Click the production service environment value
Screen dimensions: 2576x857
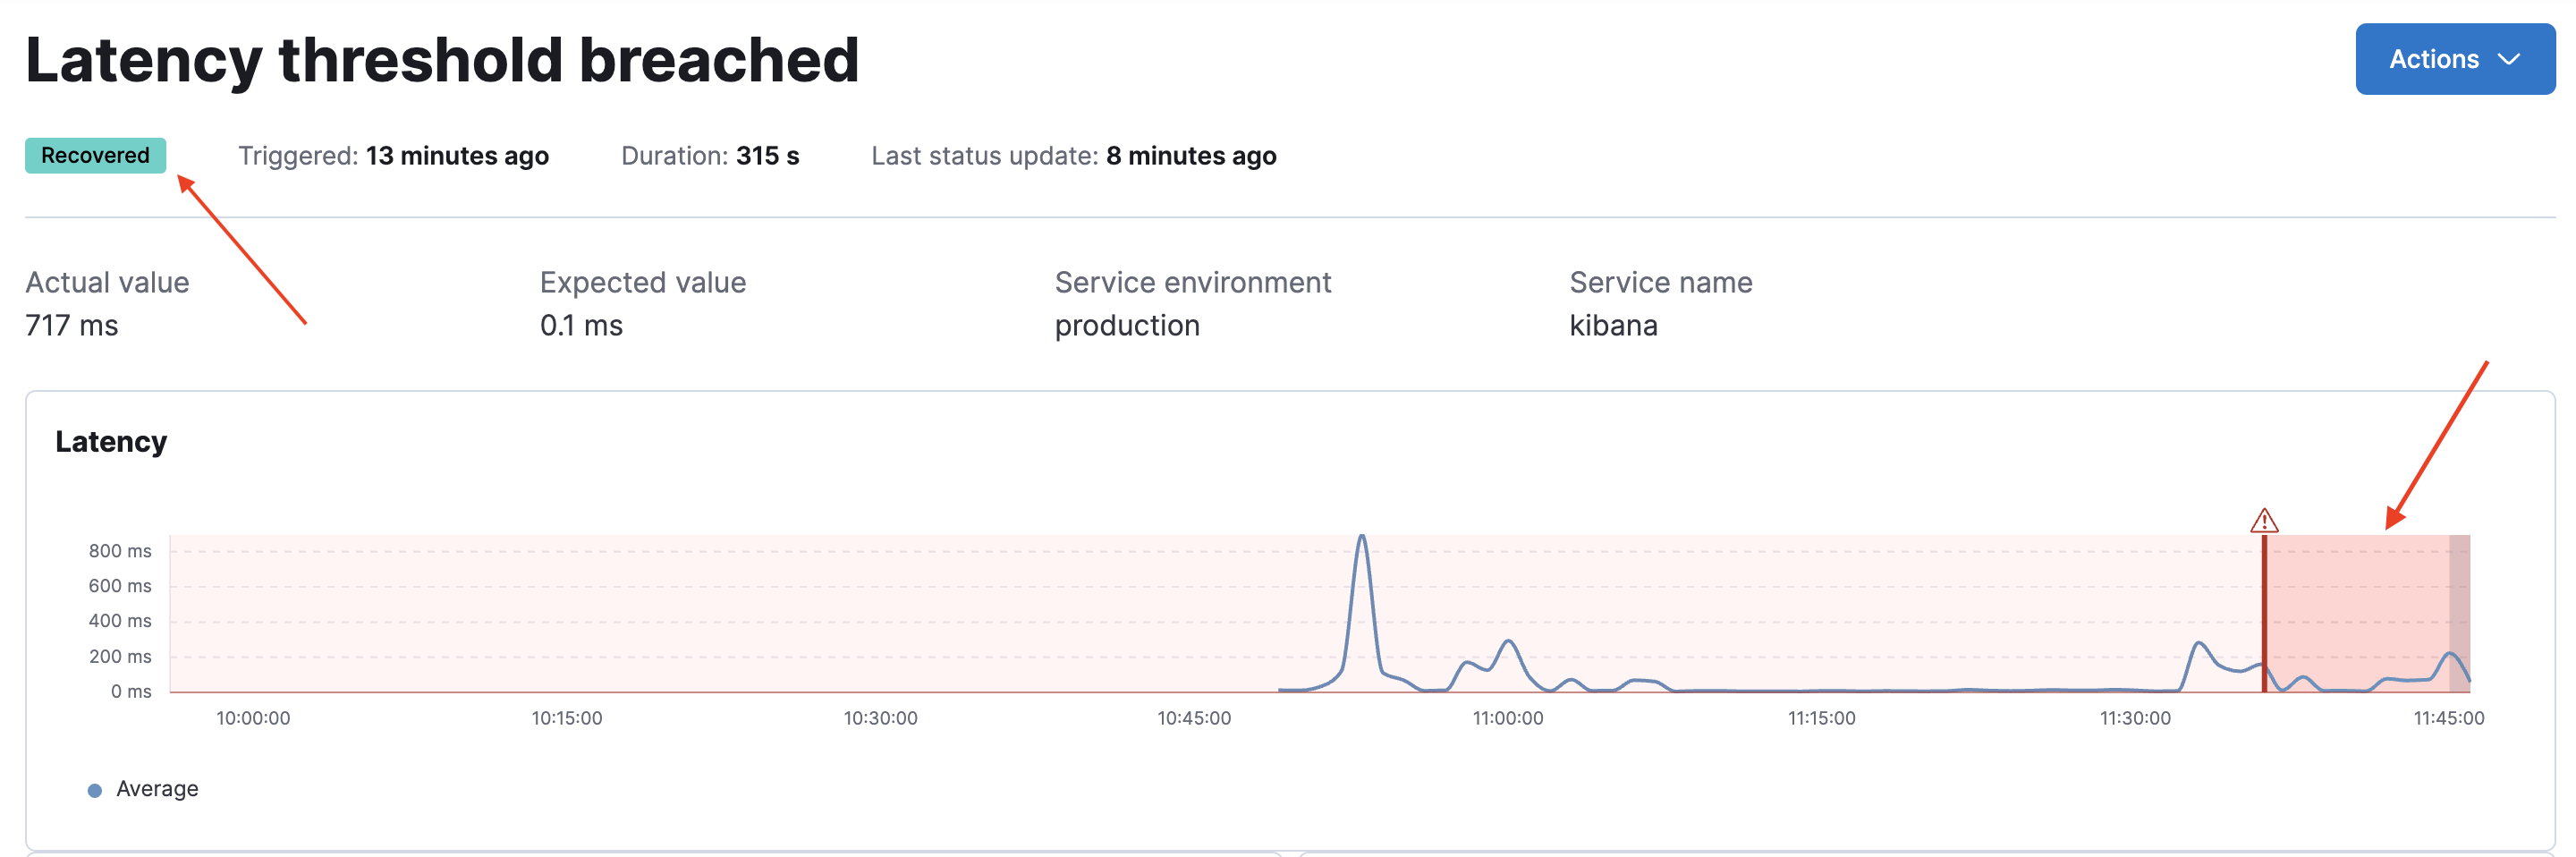point(1126,324)
